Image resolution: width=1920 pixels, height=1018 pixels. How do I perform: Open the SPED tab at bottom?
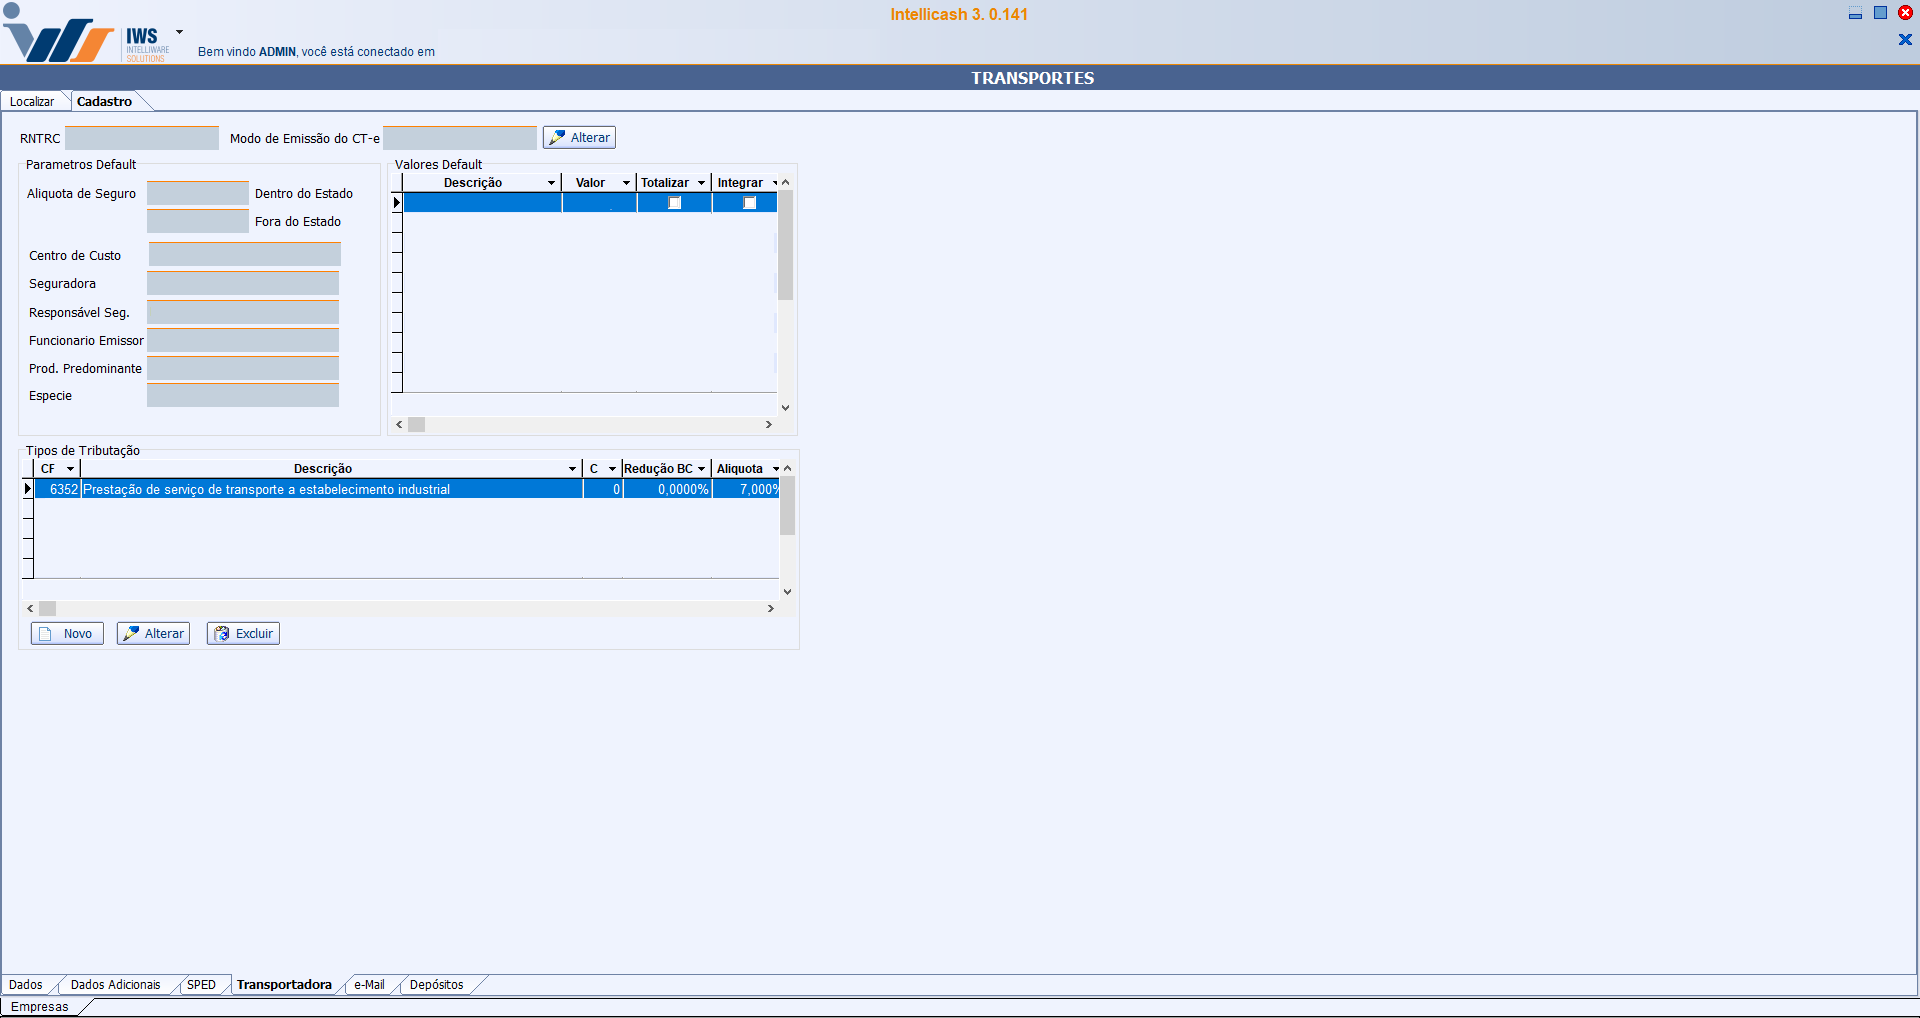tap(201, 985)
